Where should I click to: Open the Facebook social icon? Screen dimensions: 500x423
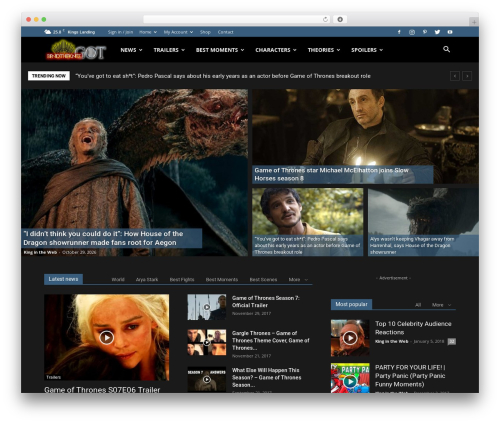click(399, 32)
